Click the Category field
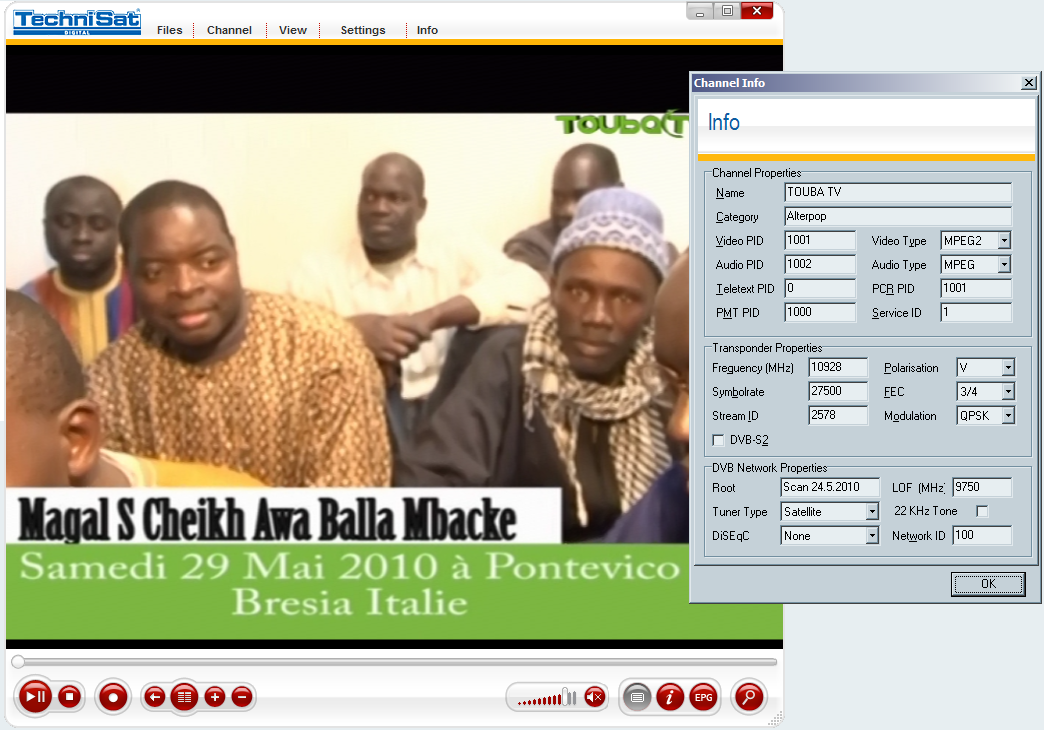1044x730 pixels. 898,216
